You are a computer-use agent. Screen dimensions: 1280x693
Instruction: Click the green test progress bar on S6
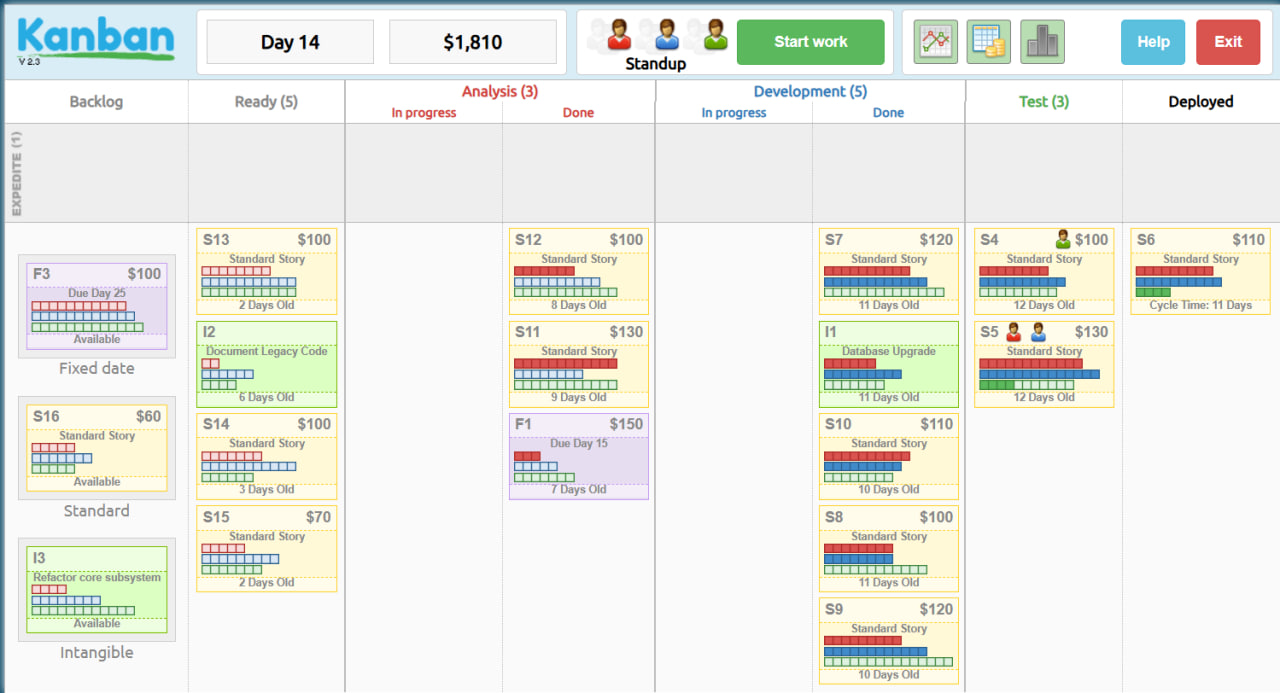(1153, 293)
